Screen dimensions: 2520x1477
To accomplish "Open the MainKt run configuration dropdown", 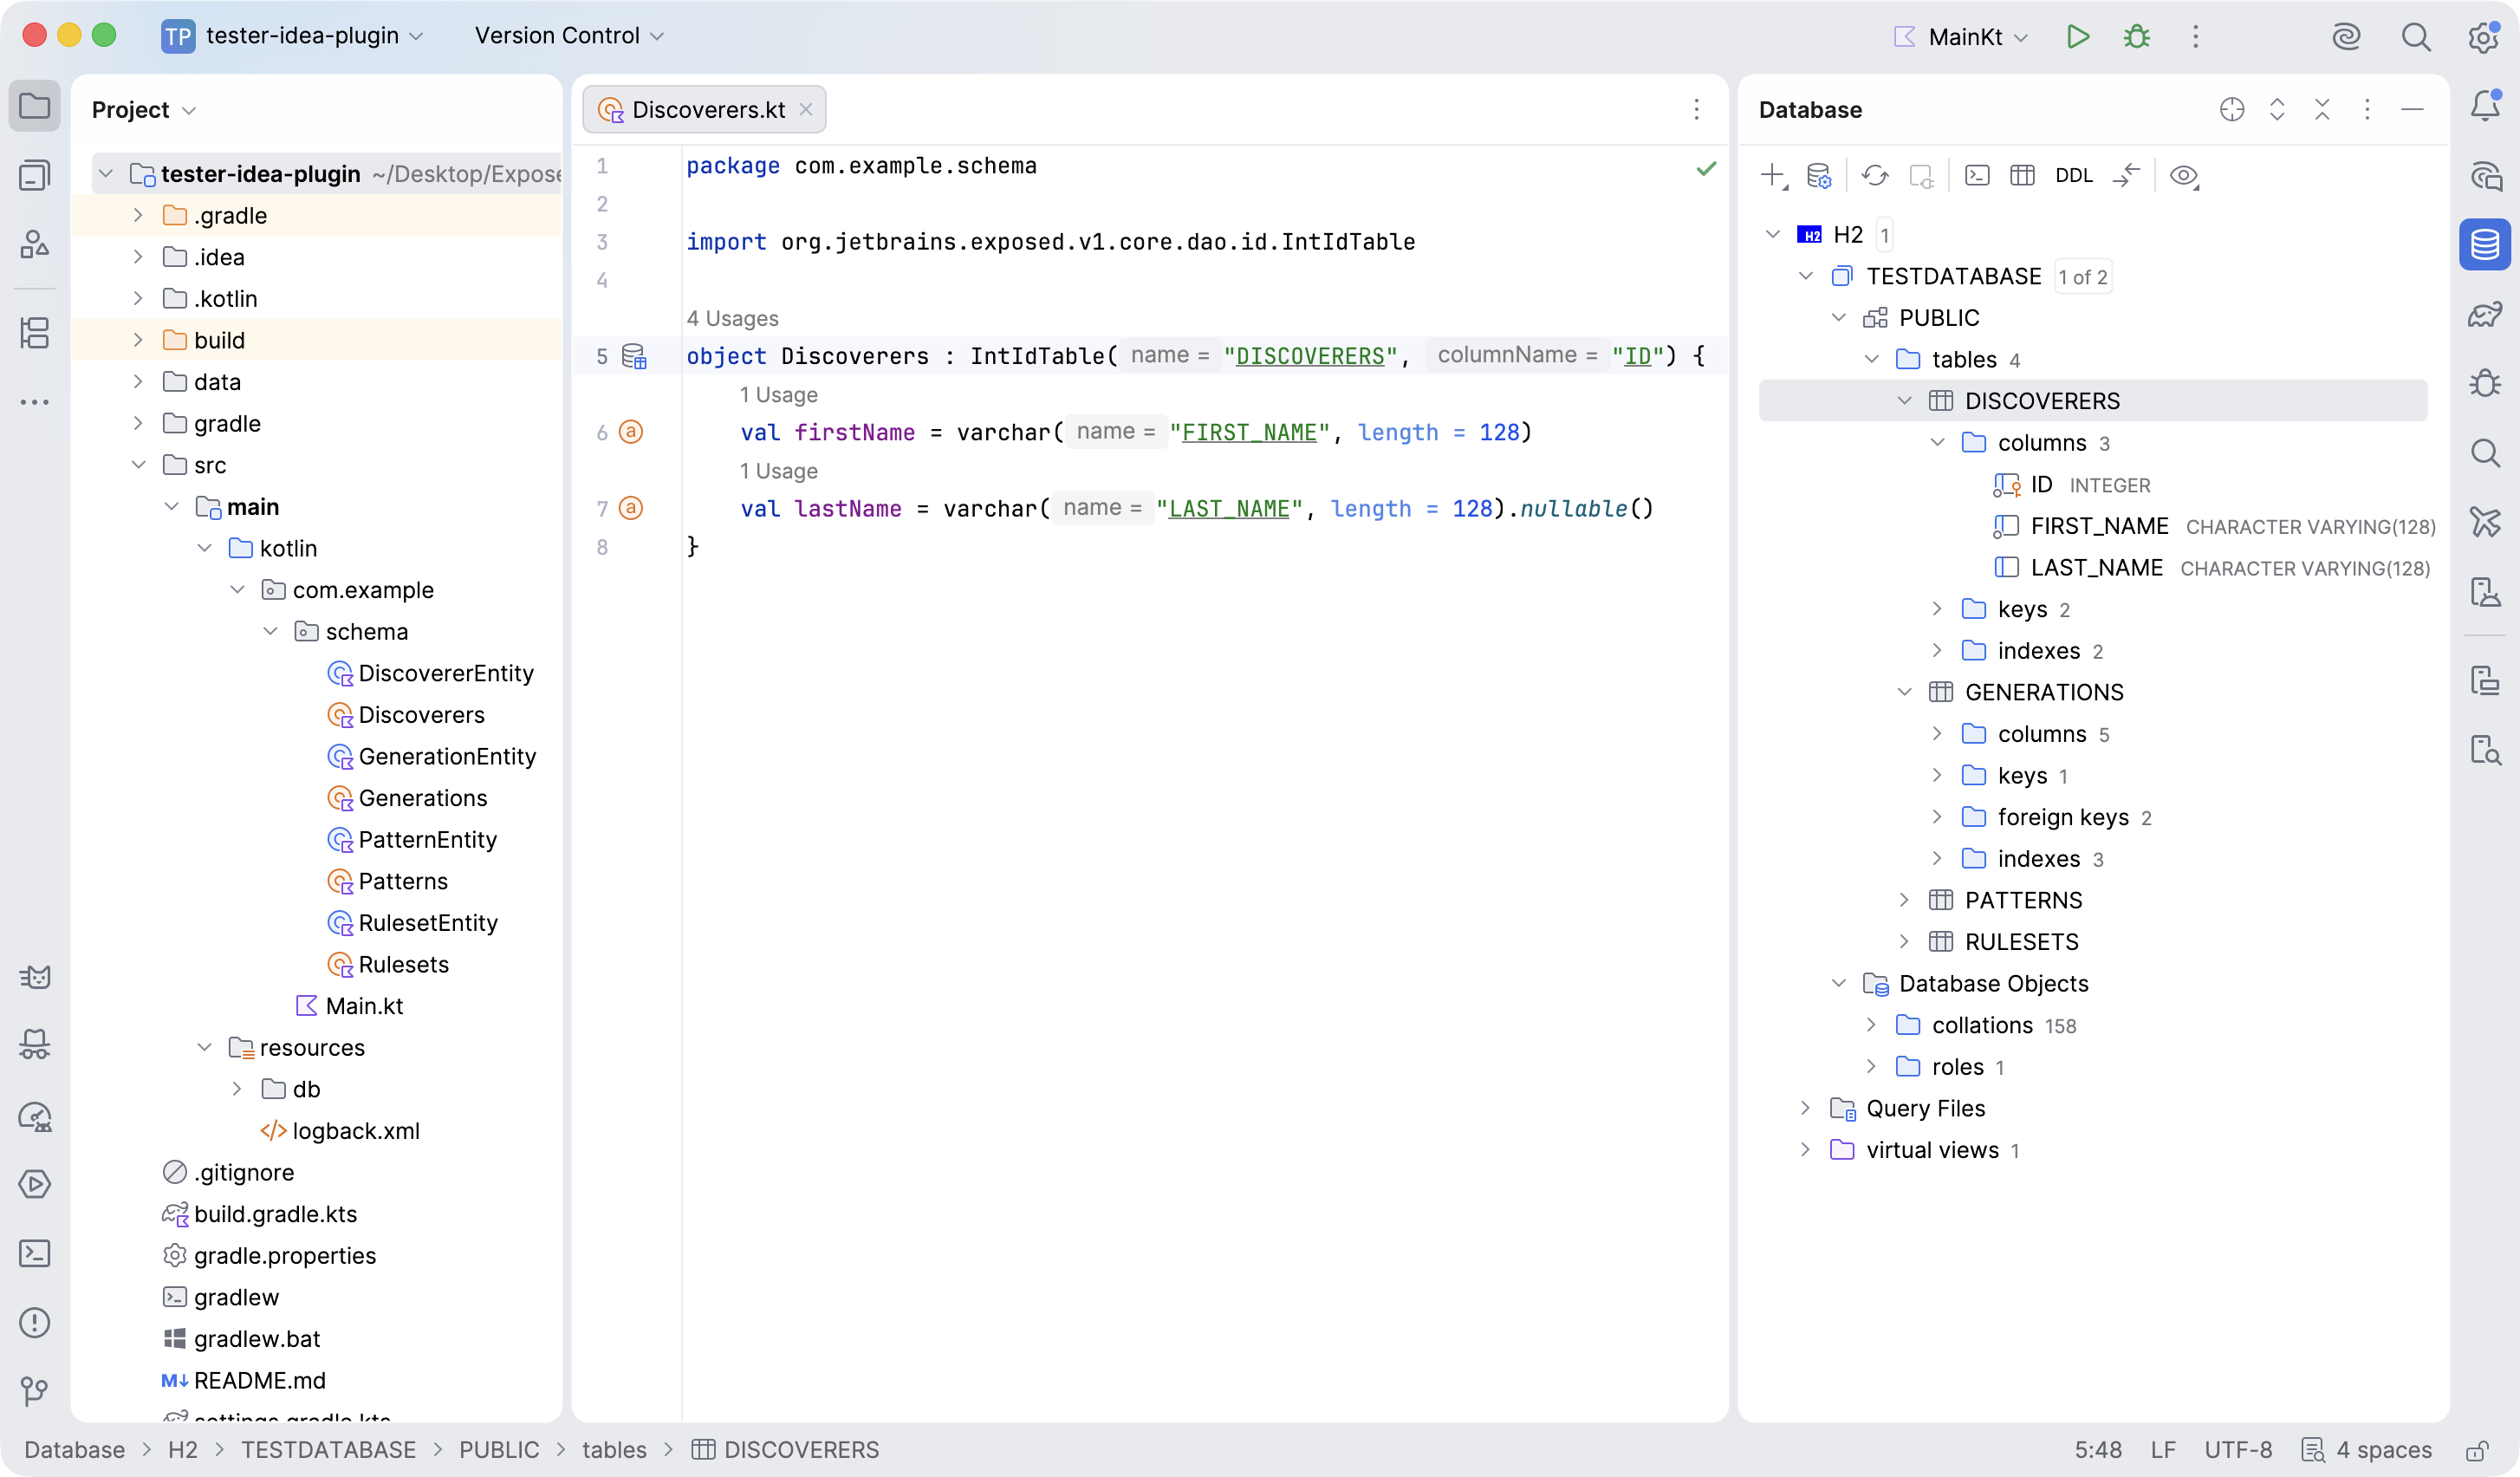I will tap(1961, 37).
